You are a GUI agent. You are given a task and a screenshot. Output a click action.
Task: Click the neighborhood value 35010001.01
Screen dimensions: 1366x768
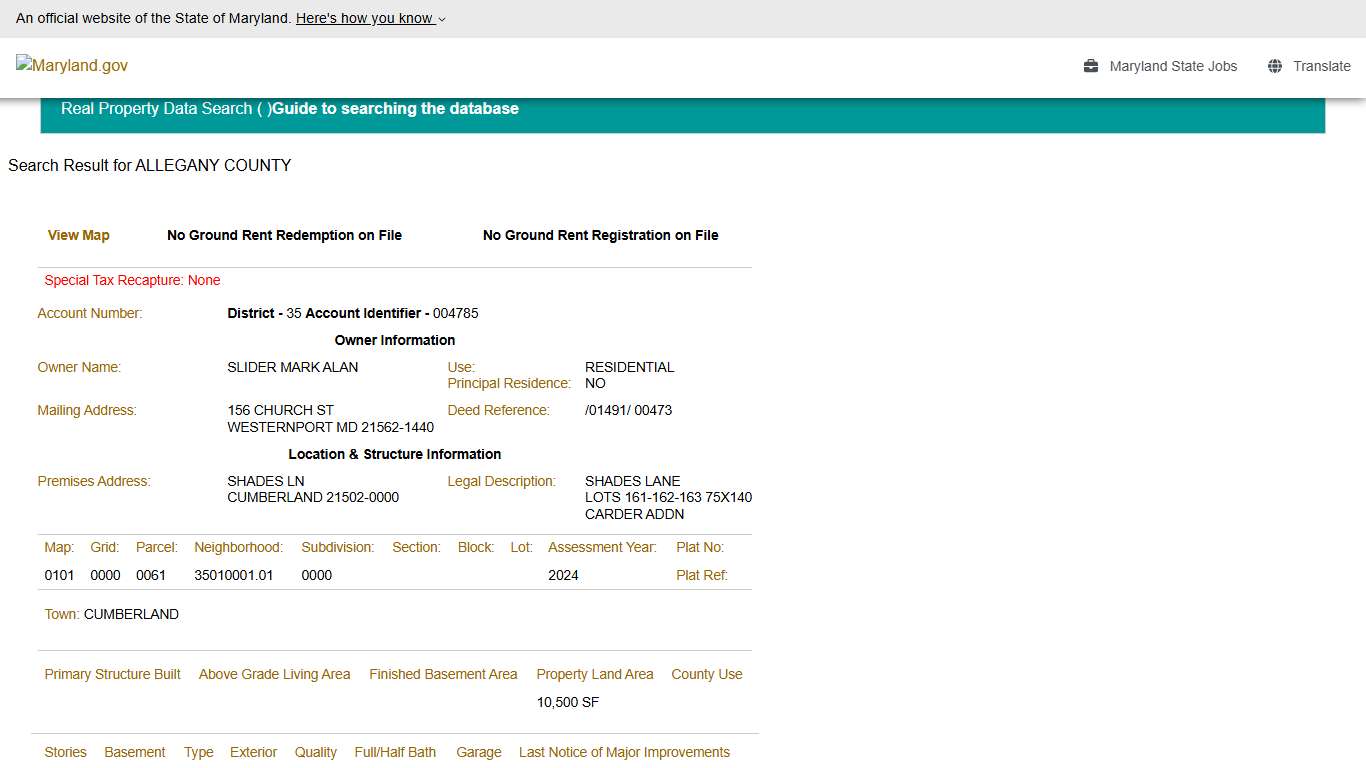coord(233,575)
